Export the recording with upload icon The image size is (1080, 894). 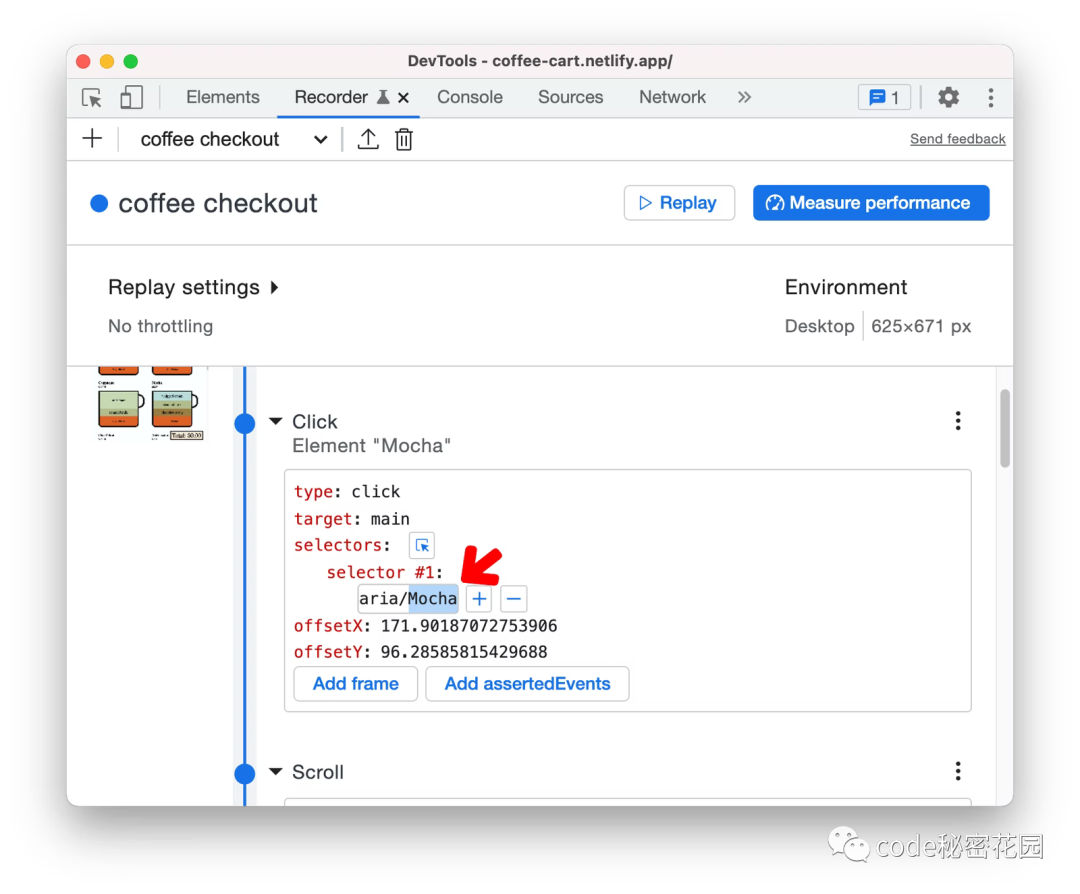point(368,139)
